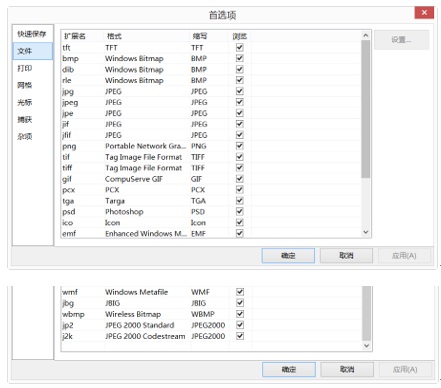Toggle the ico row checkbox
Screen dimensions: 441x388
coord(239,222)
